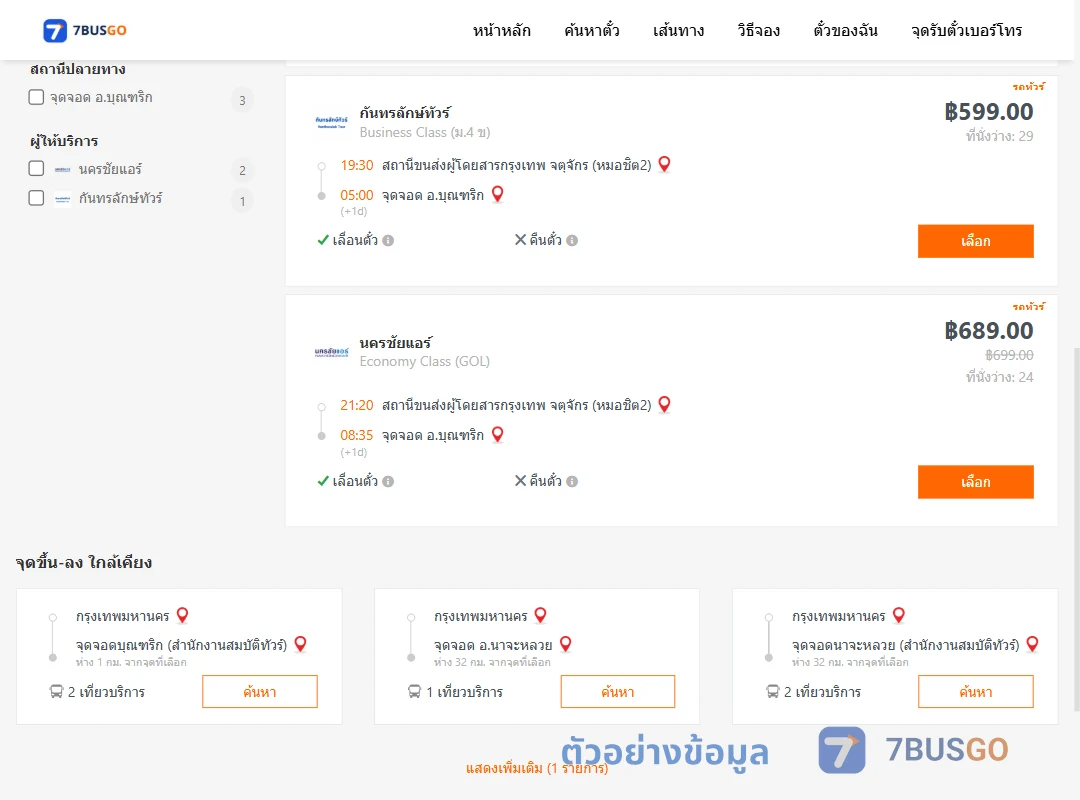
Task: Click กรุงเทพมหานคร pin in จุดจอดนาจะหลวย สมบัติทัวร์ card
Action: 899,615
